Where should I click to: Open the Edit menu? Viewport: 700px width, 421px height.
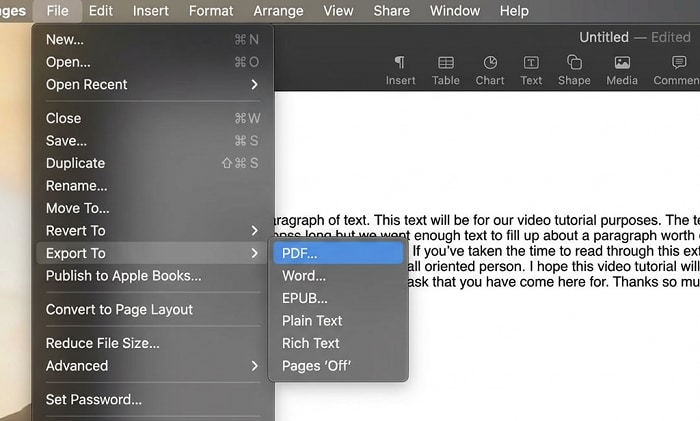(100, 11)
